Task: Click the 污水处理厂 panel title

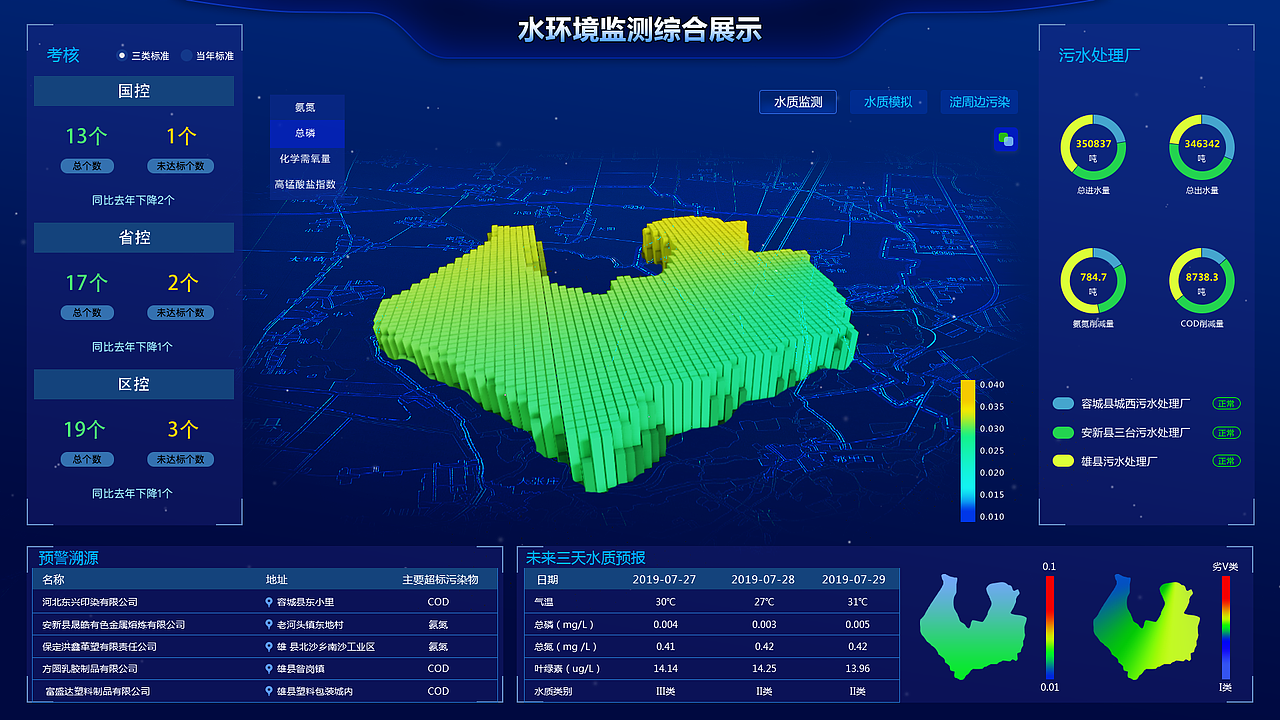Action: point(1100,55)
